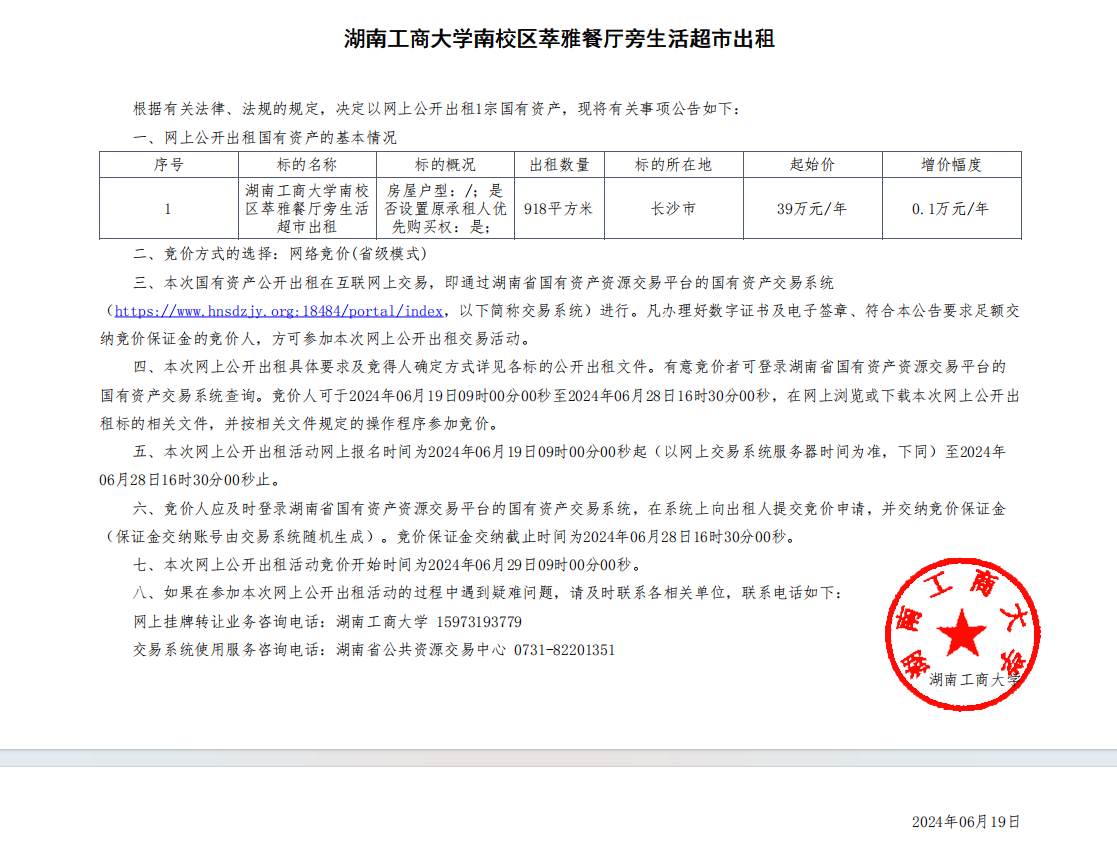Select the 标的名称 column header
The height and width of the screenshot is (842, 1117).
pos(307,165)
